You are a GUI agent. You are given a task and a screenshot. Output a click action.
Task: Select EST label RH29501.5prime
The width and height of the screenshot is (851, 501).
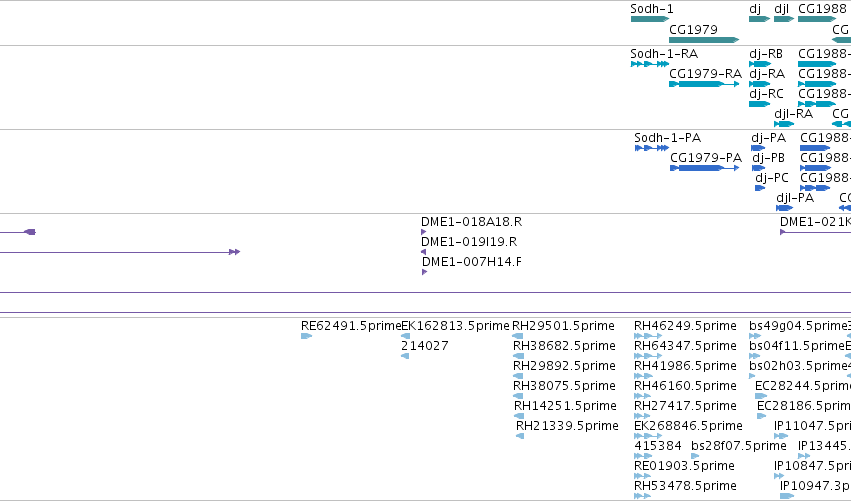pos(563,326)
